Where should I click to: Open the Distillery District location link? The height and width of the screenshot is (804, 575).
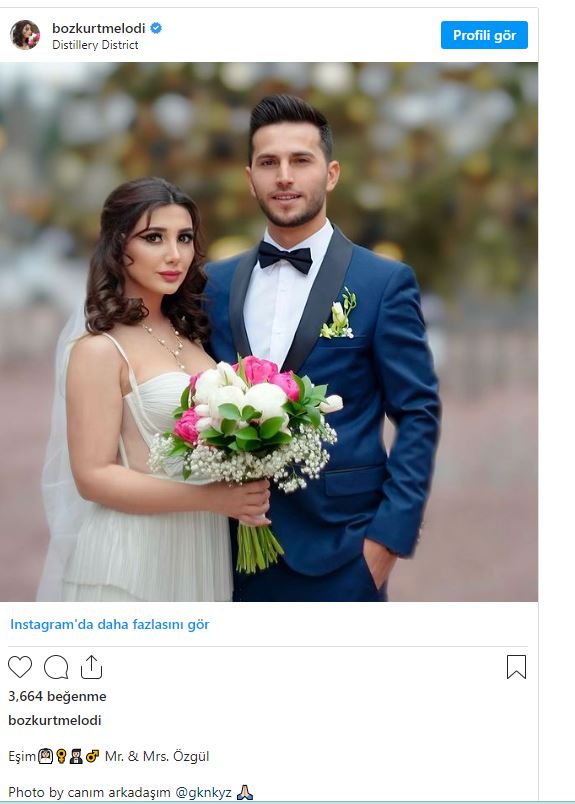(x=95, y=45)
